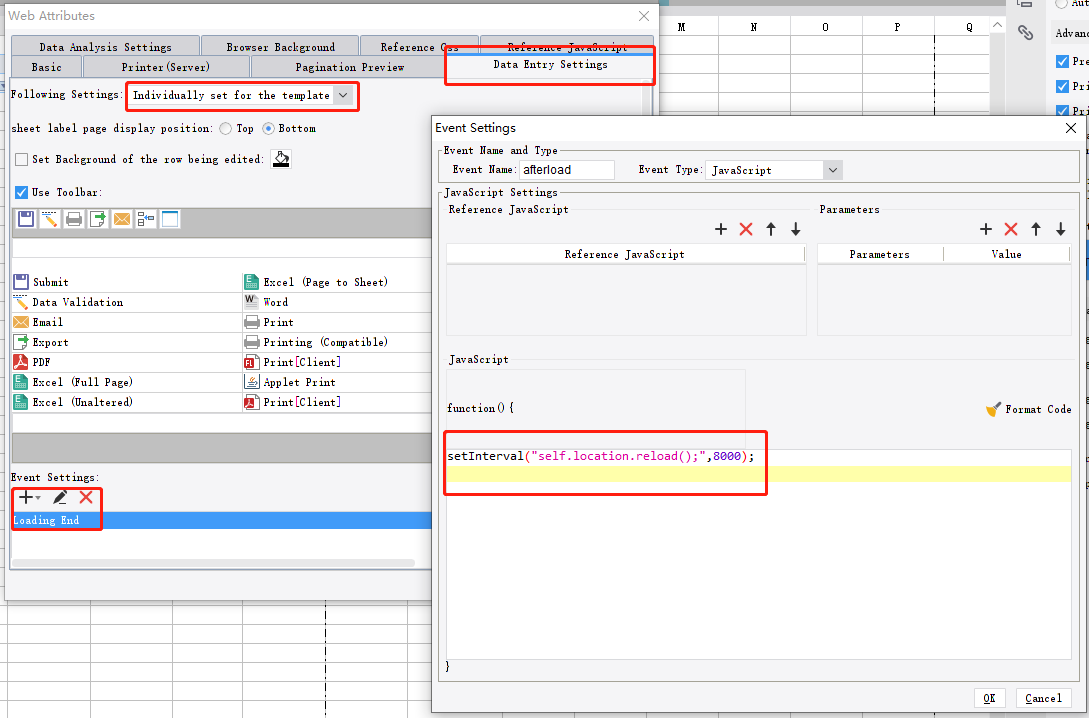1089x718 pixels.
Task: Close the Web Attributes window
Action: click(x=644, y=16)
